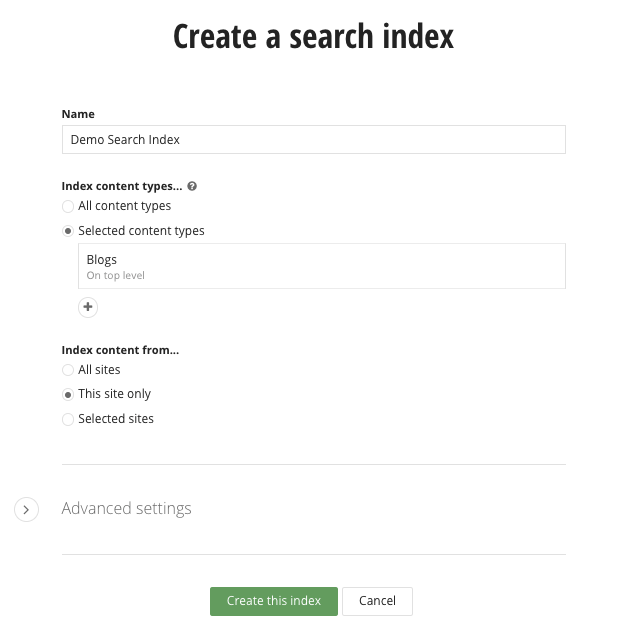Click the help icon beside Index content types
Image resolution: width=632 pixels, height=639 pixels.
pos(192,186)
